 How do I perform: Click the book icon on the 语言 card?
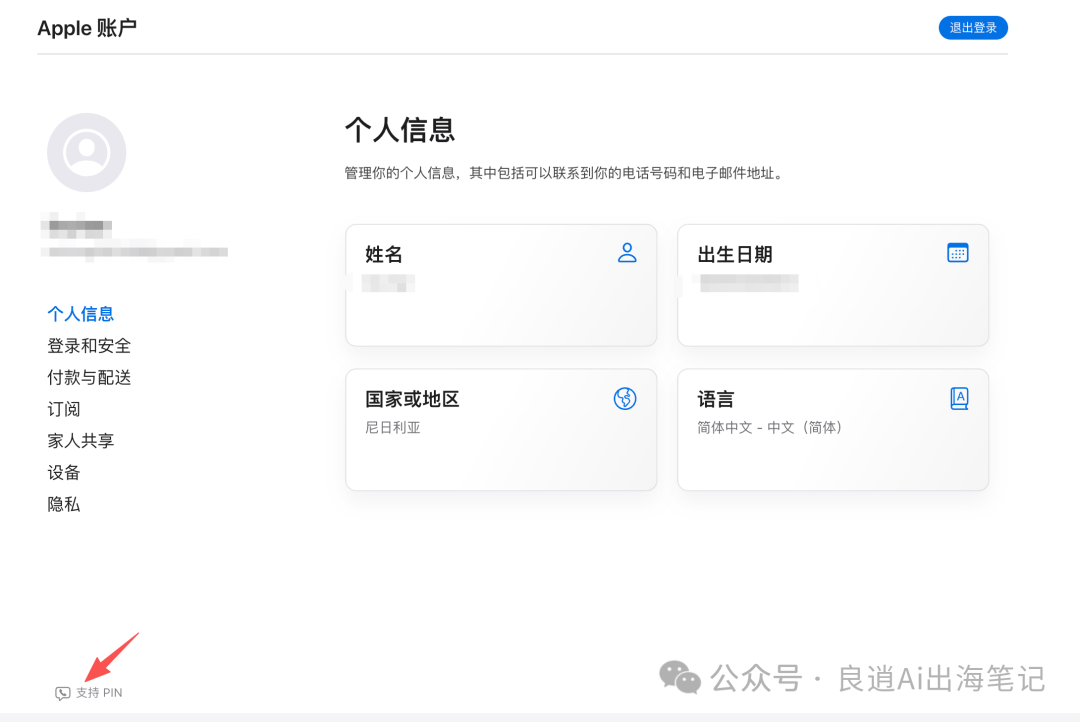pyautogui.click(x=959, y=398)
